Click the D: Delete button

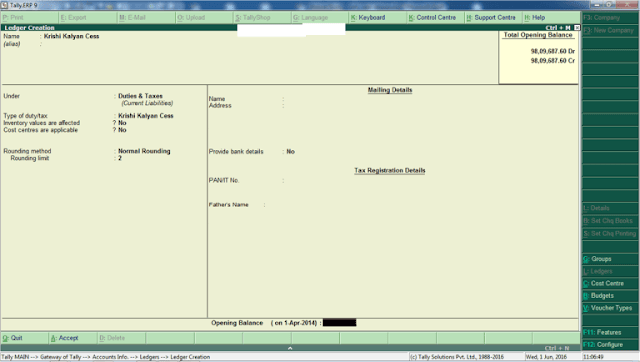[x=122, y=338]
